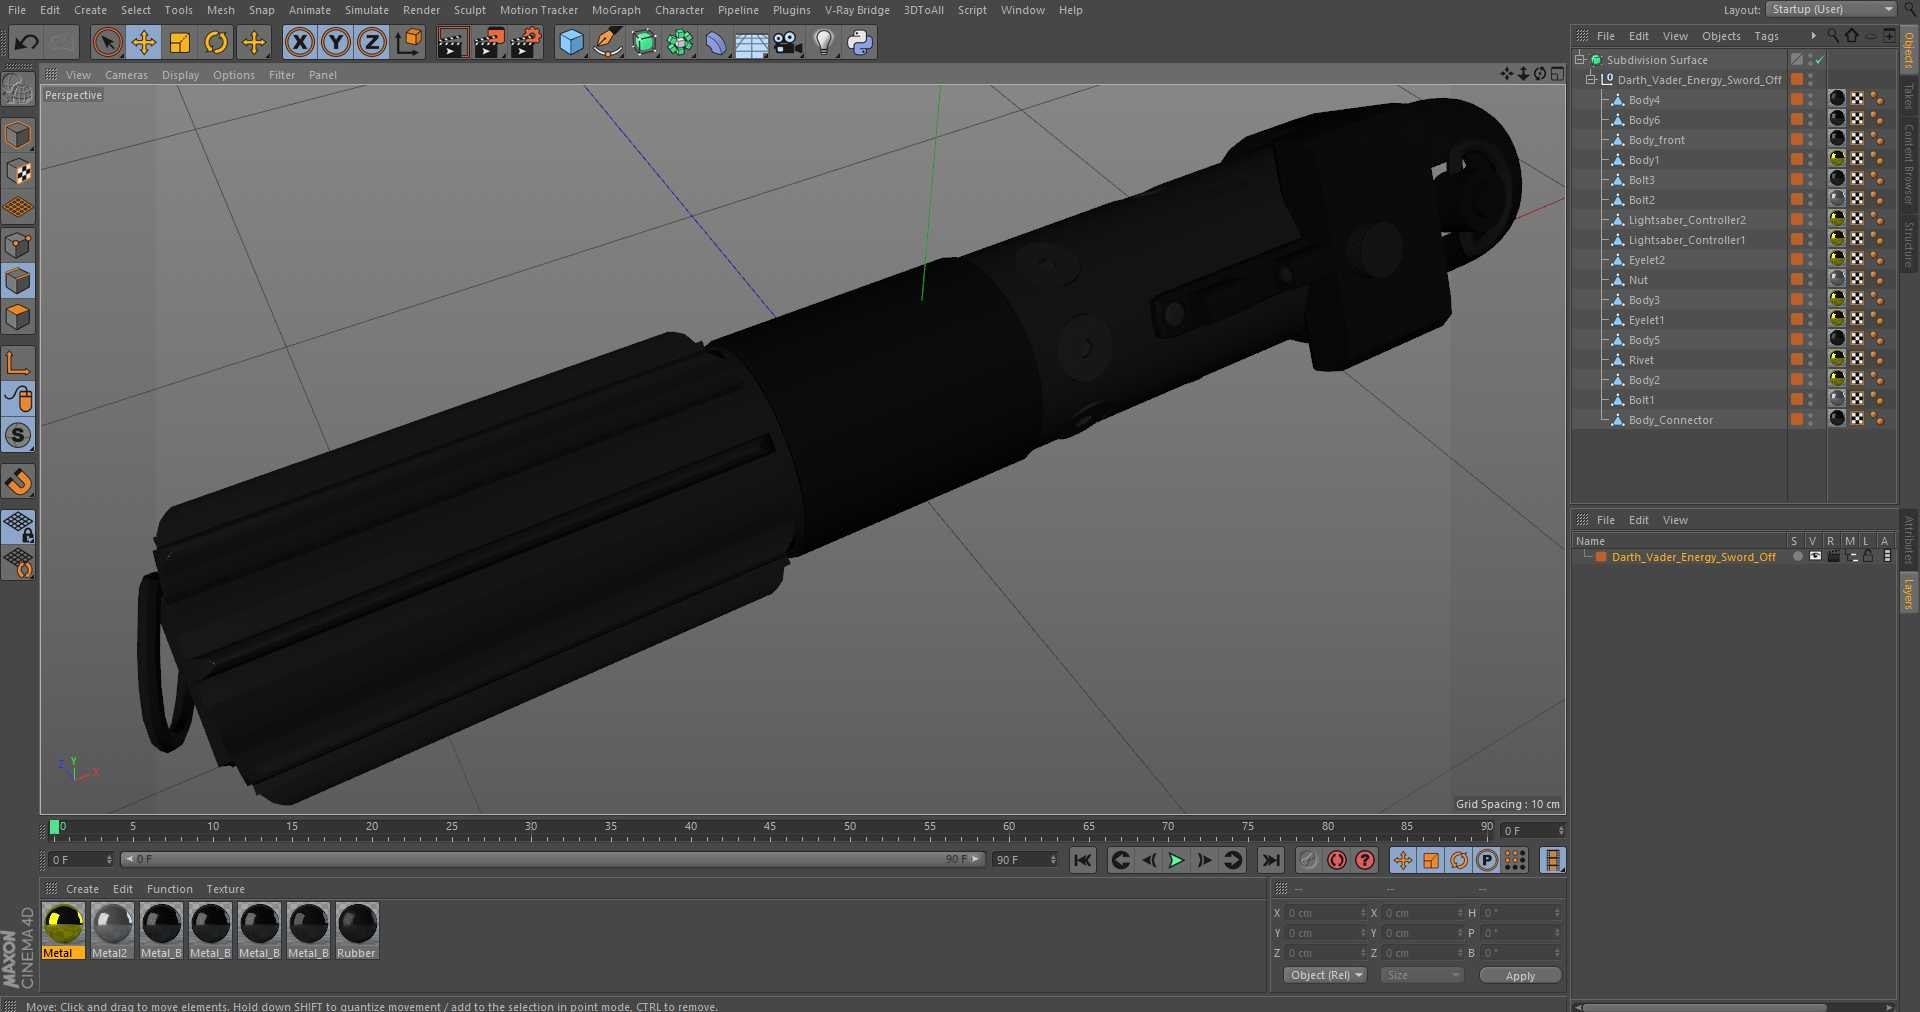This screenshot has width=1920, height=1012.
Task: Open the Spline pen tool
Action: tap(607, 42)
